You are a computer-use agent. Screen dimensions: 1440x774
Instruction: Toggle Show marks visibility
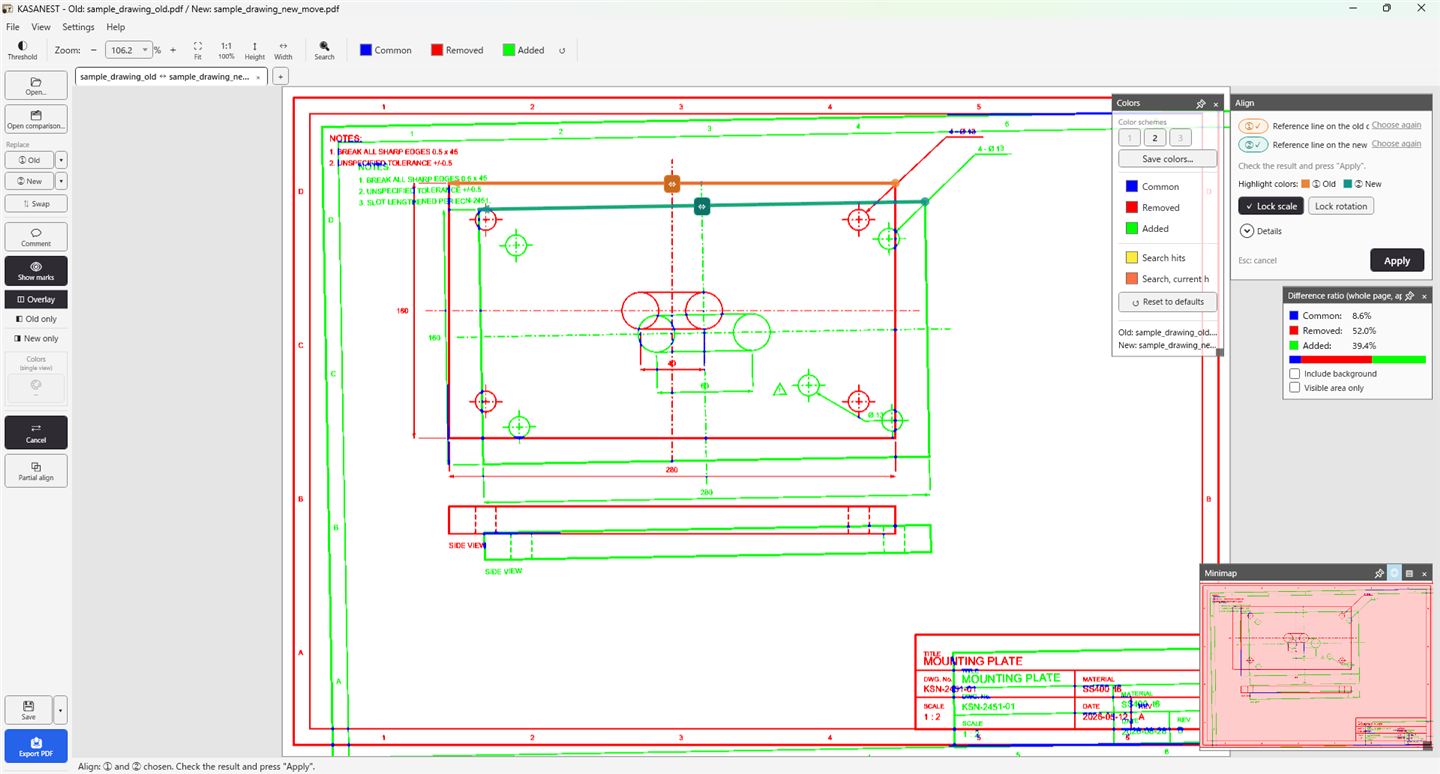tap(36, 271)
